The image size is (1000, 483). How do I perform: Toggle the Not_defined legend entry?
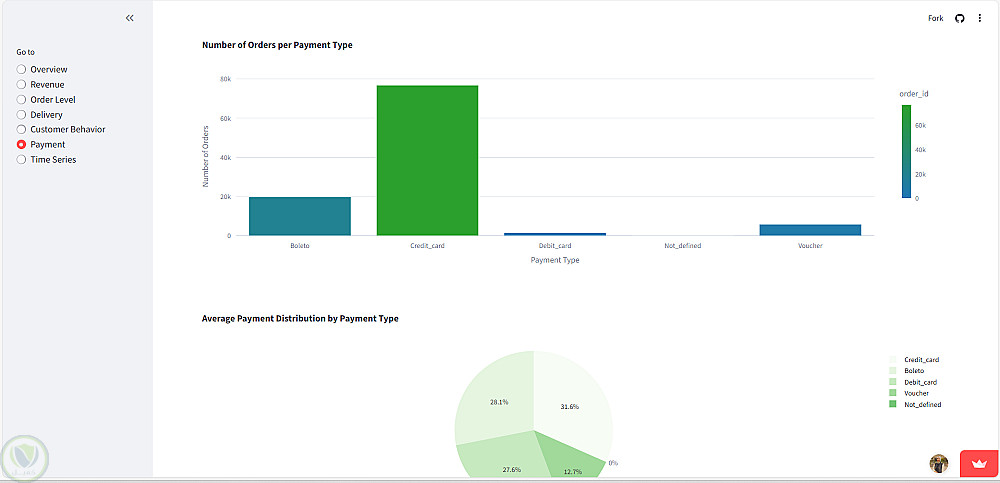click(922, 405)
